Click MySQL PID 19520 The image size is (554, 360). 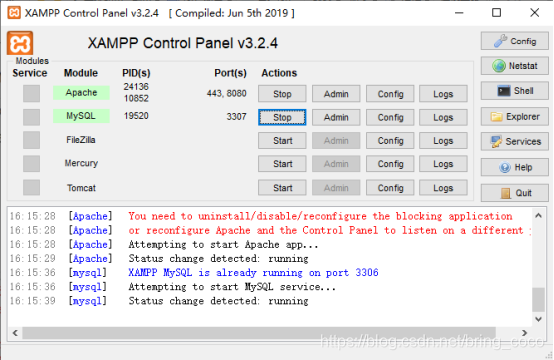click(x=136, y=116)
